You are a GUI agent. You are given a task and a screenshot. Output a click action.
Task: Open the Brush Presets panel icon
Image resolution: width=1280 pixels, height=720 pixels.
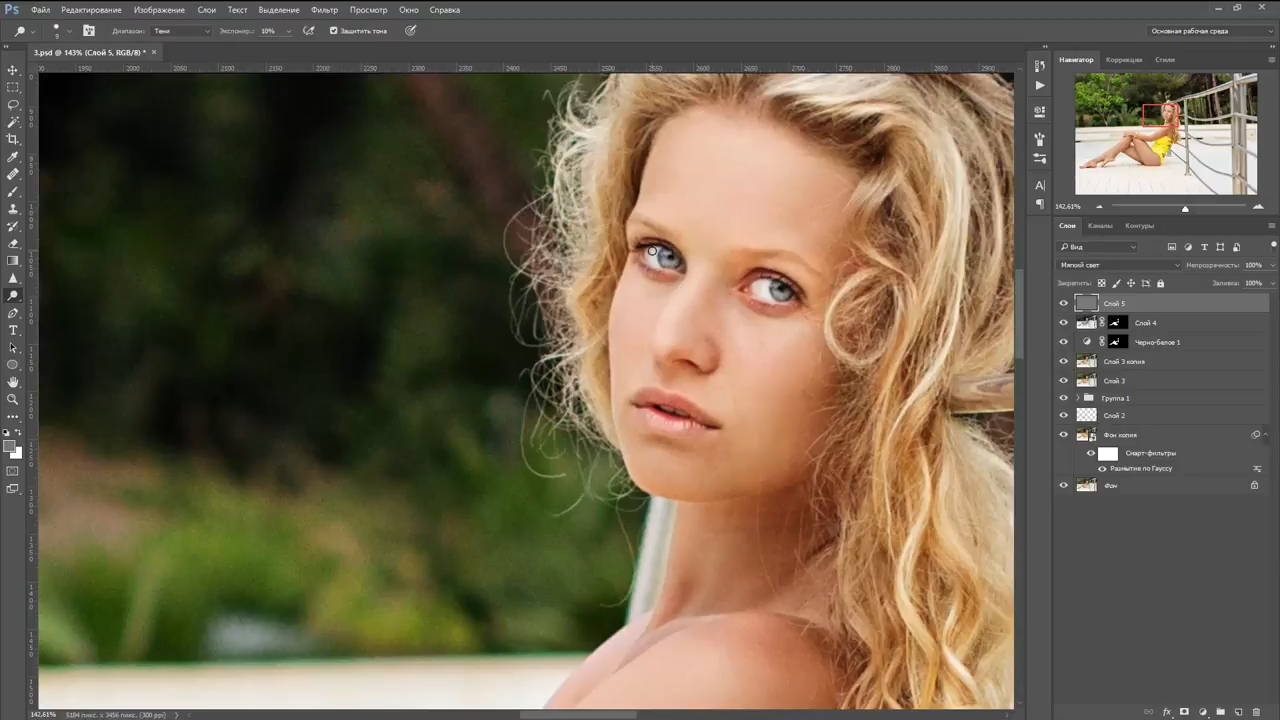coord(1040,158)
